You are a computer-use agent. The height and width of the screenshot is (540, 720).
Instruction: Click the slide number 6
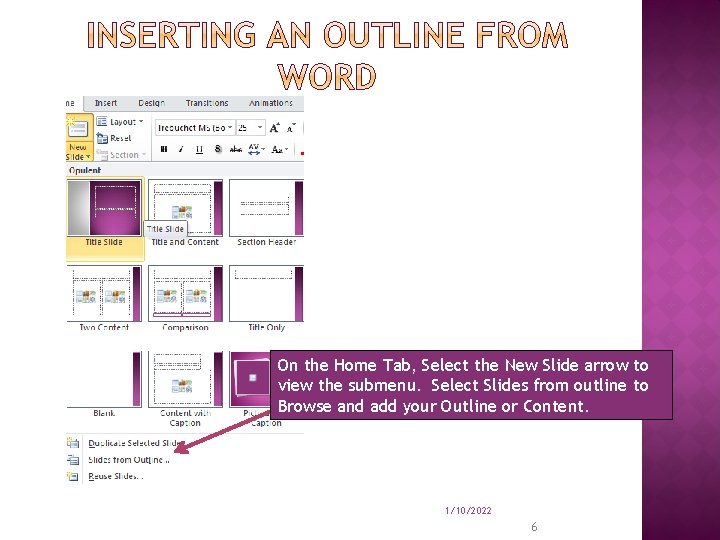[534, 527]
